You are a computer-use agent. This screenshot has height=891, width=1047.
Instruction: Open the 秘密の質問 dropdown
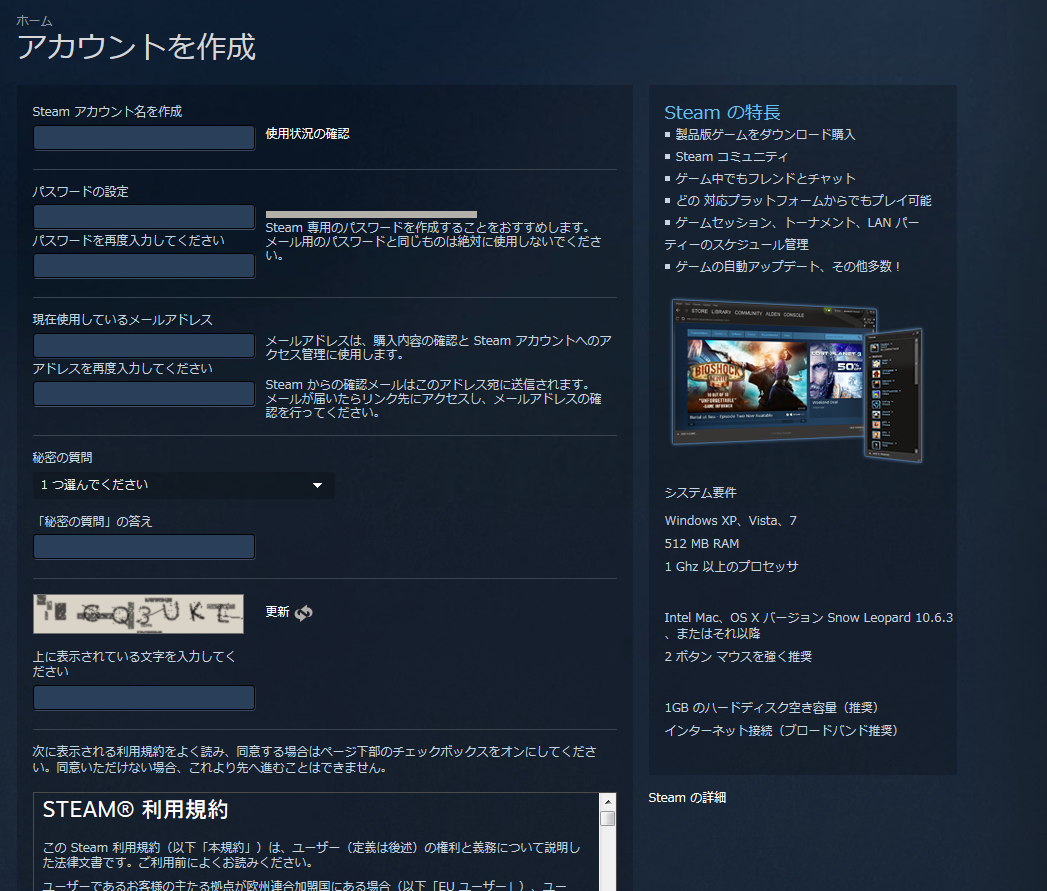184,485
